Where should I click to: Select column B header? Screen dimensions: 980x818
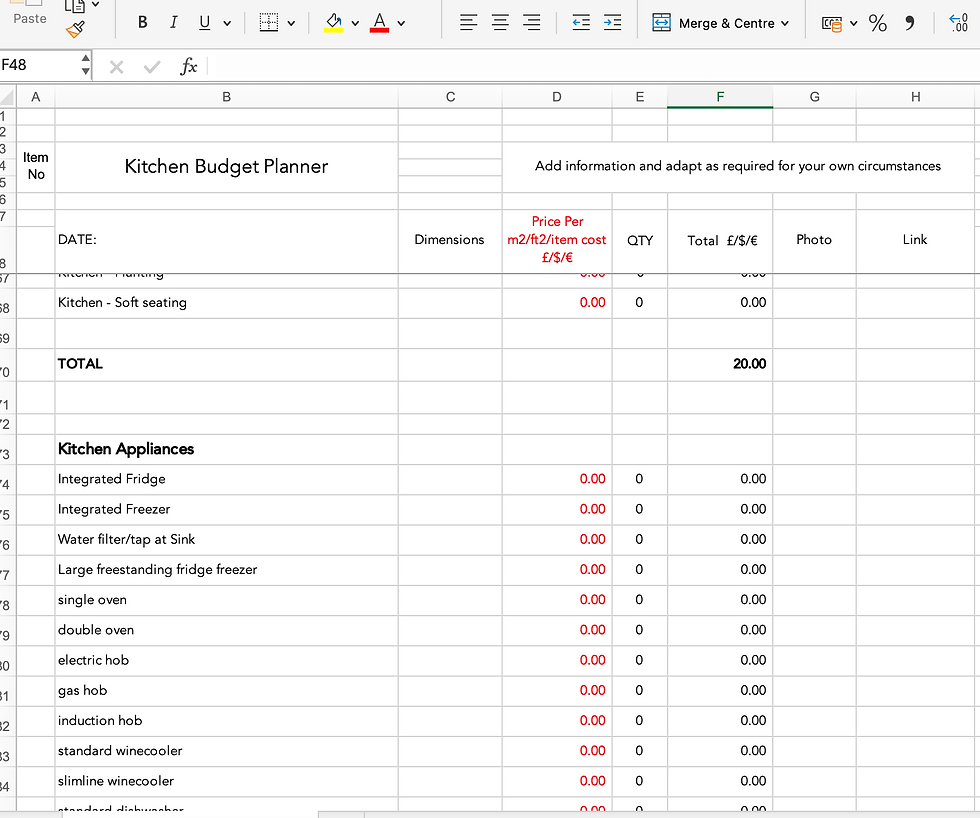[226, 97]
